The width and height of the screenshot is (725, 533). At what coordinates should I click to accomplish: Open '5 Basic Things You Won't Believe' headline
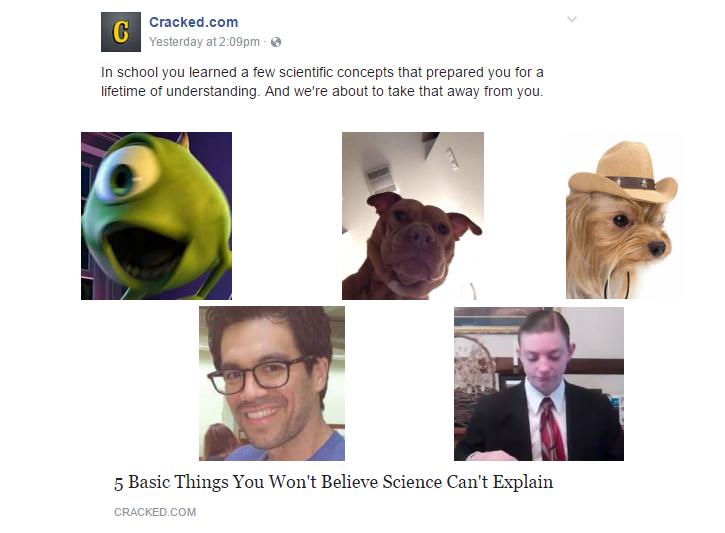(x=333, y=482)
